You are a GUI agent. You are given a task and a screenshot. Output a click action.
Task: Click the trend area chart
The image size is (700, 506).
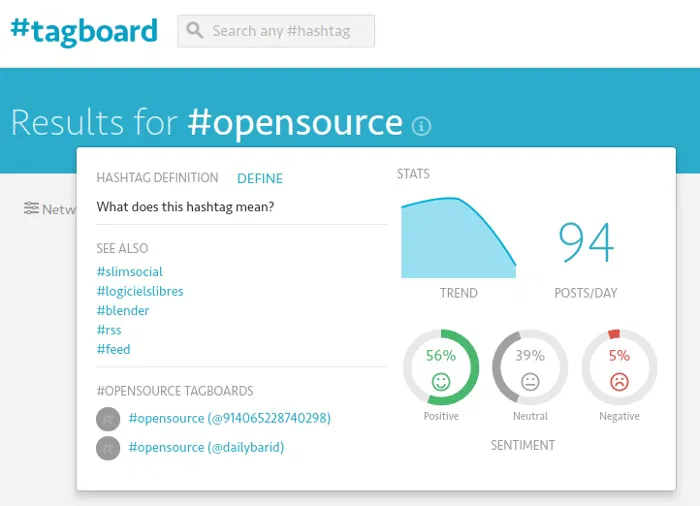(458, 238)
